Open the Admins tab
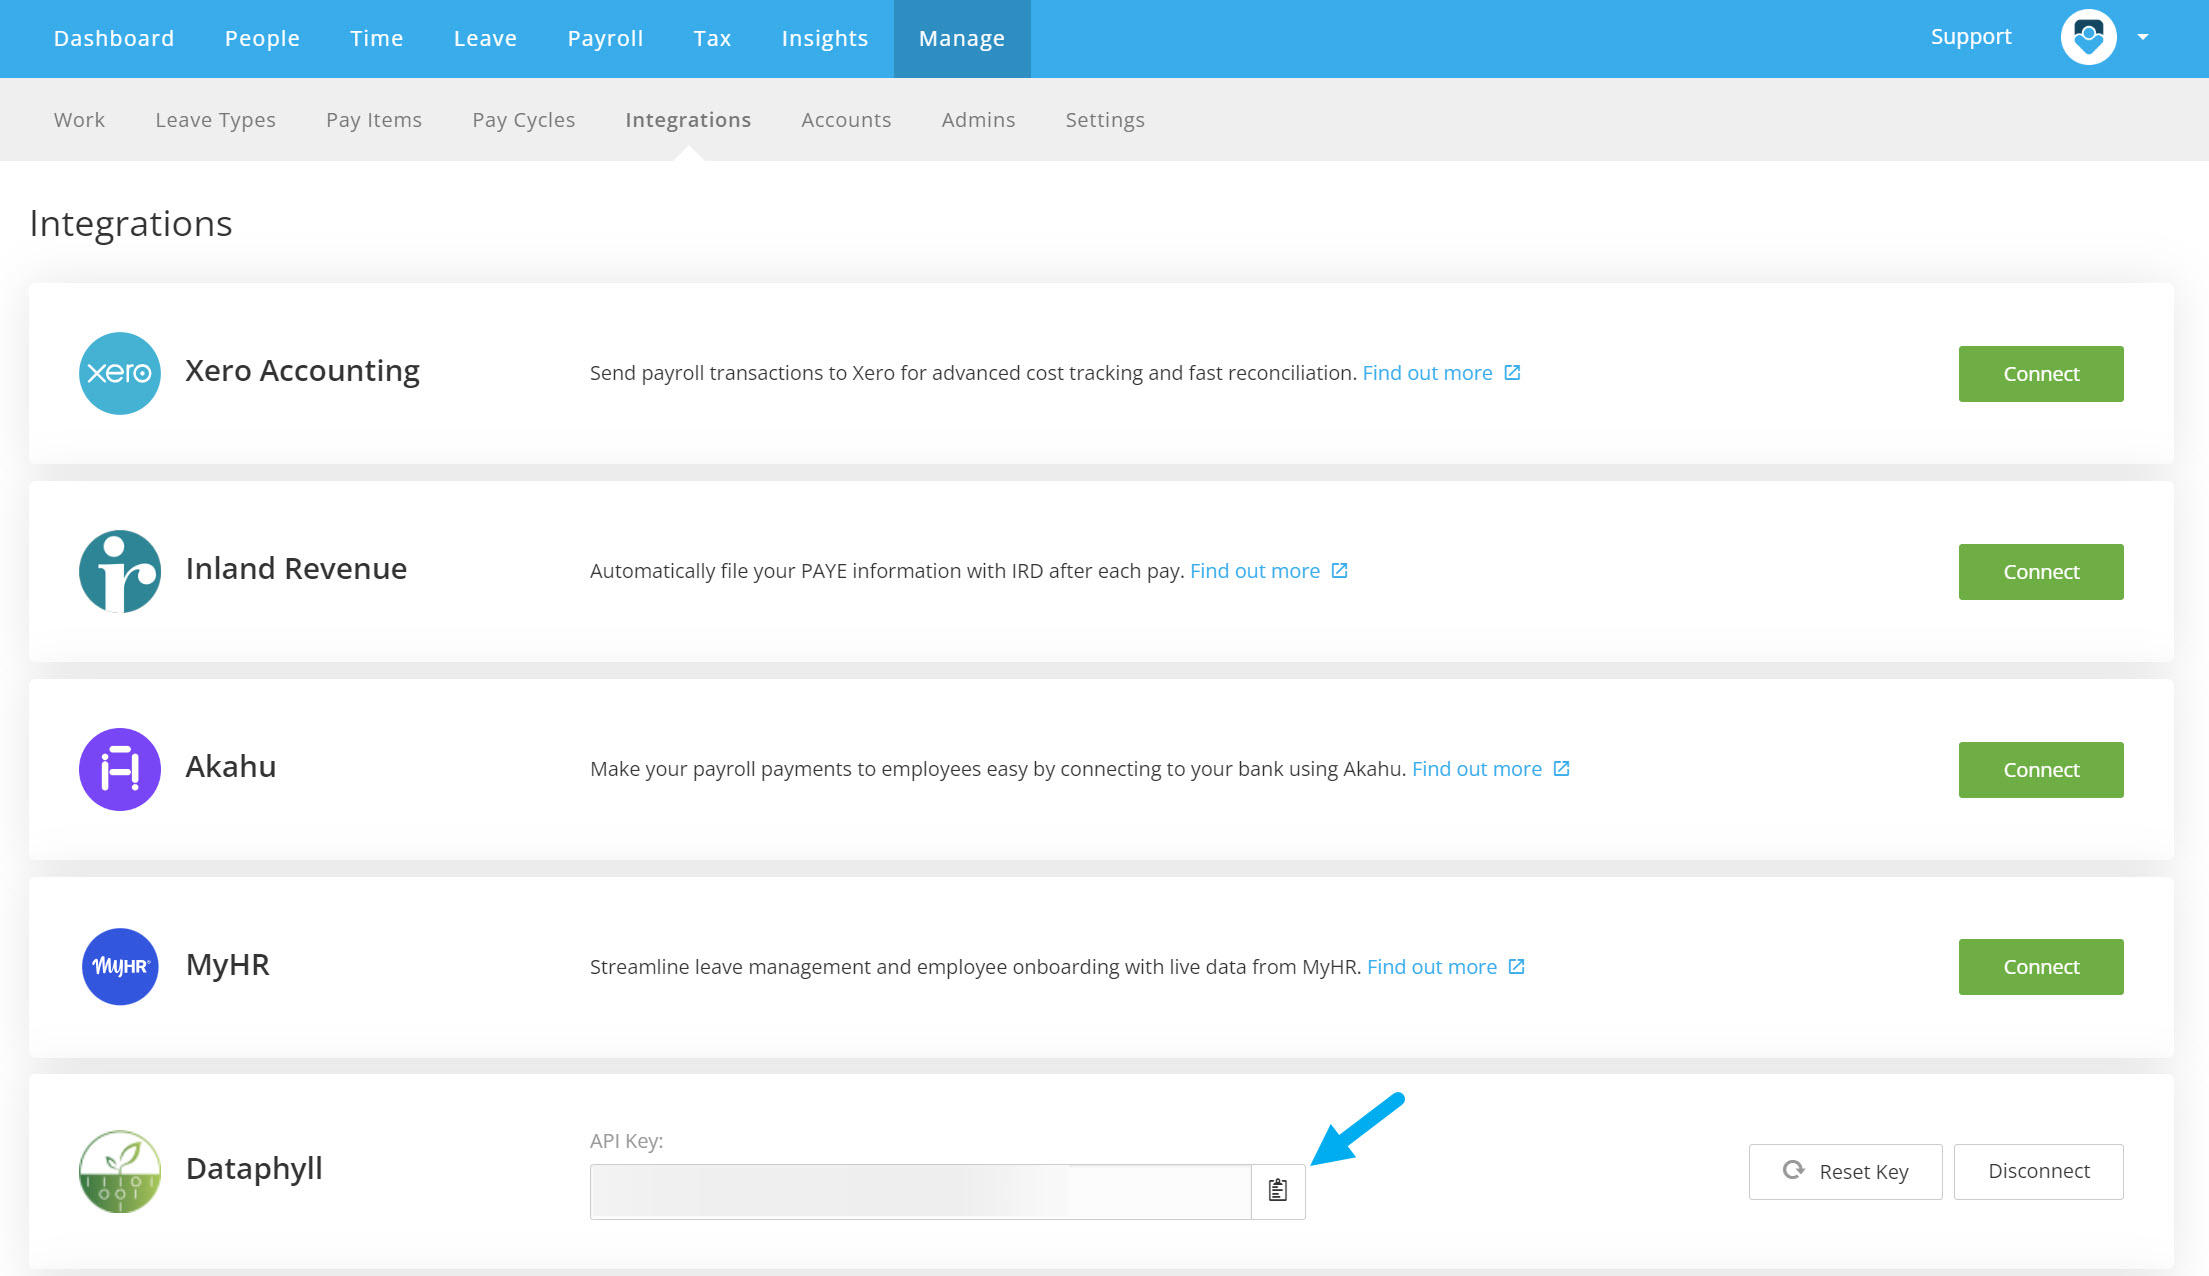Image resolution: width=2209 pixels, height=1276 pixels. coord(978,120)
